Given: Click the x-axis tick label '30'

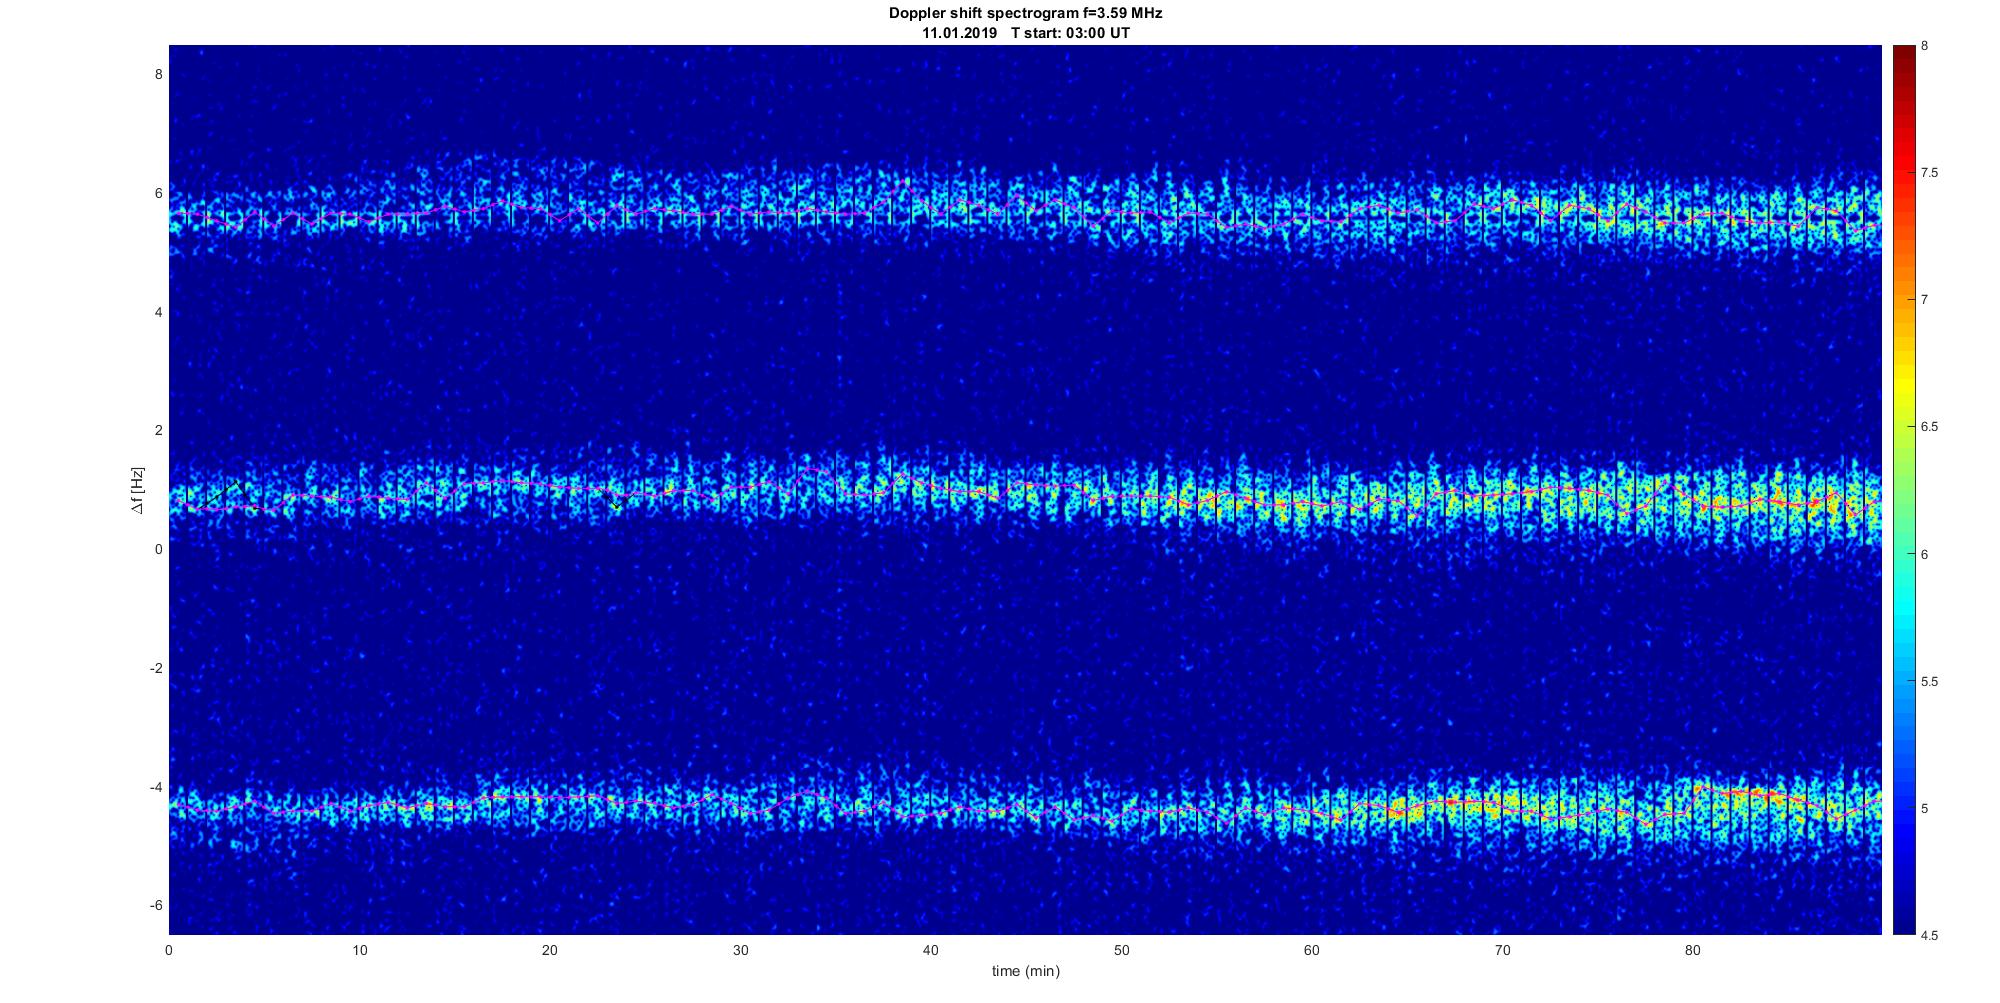Looking at the screenshot, I should [740, 951].
